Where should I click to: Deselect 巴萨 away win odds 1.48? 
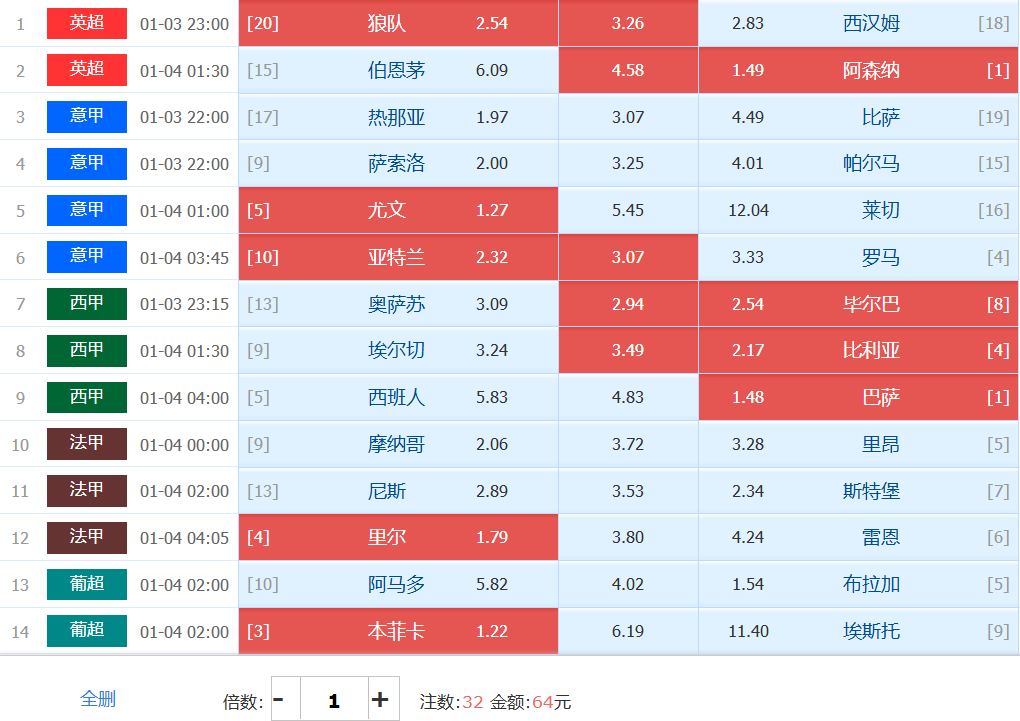pyautogui.click(x=858, y=397)
